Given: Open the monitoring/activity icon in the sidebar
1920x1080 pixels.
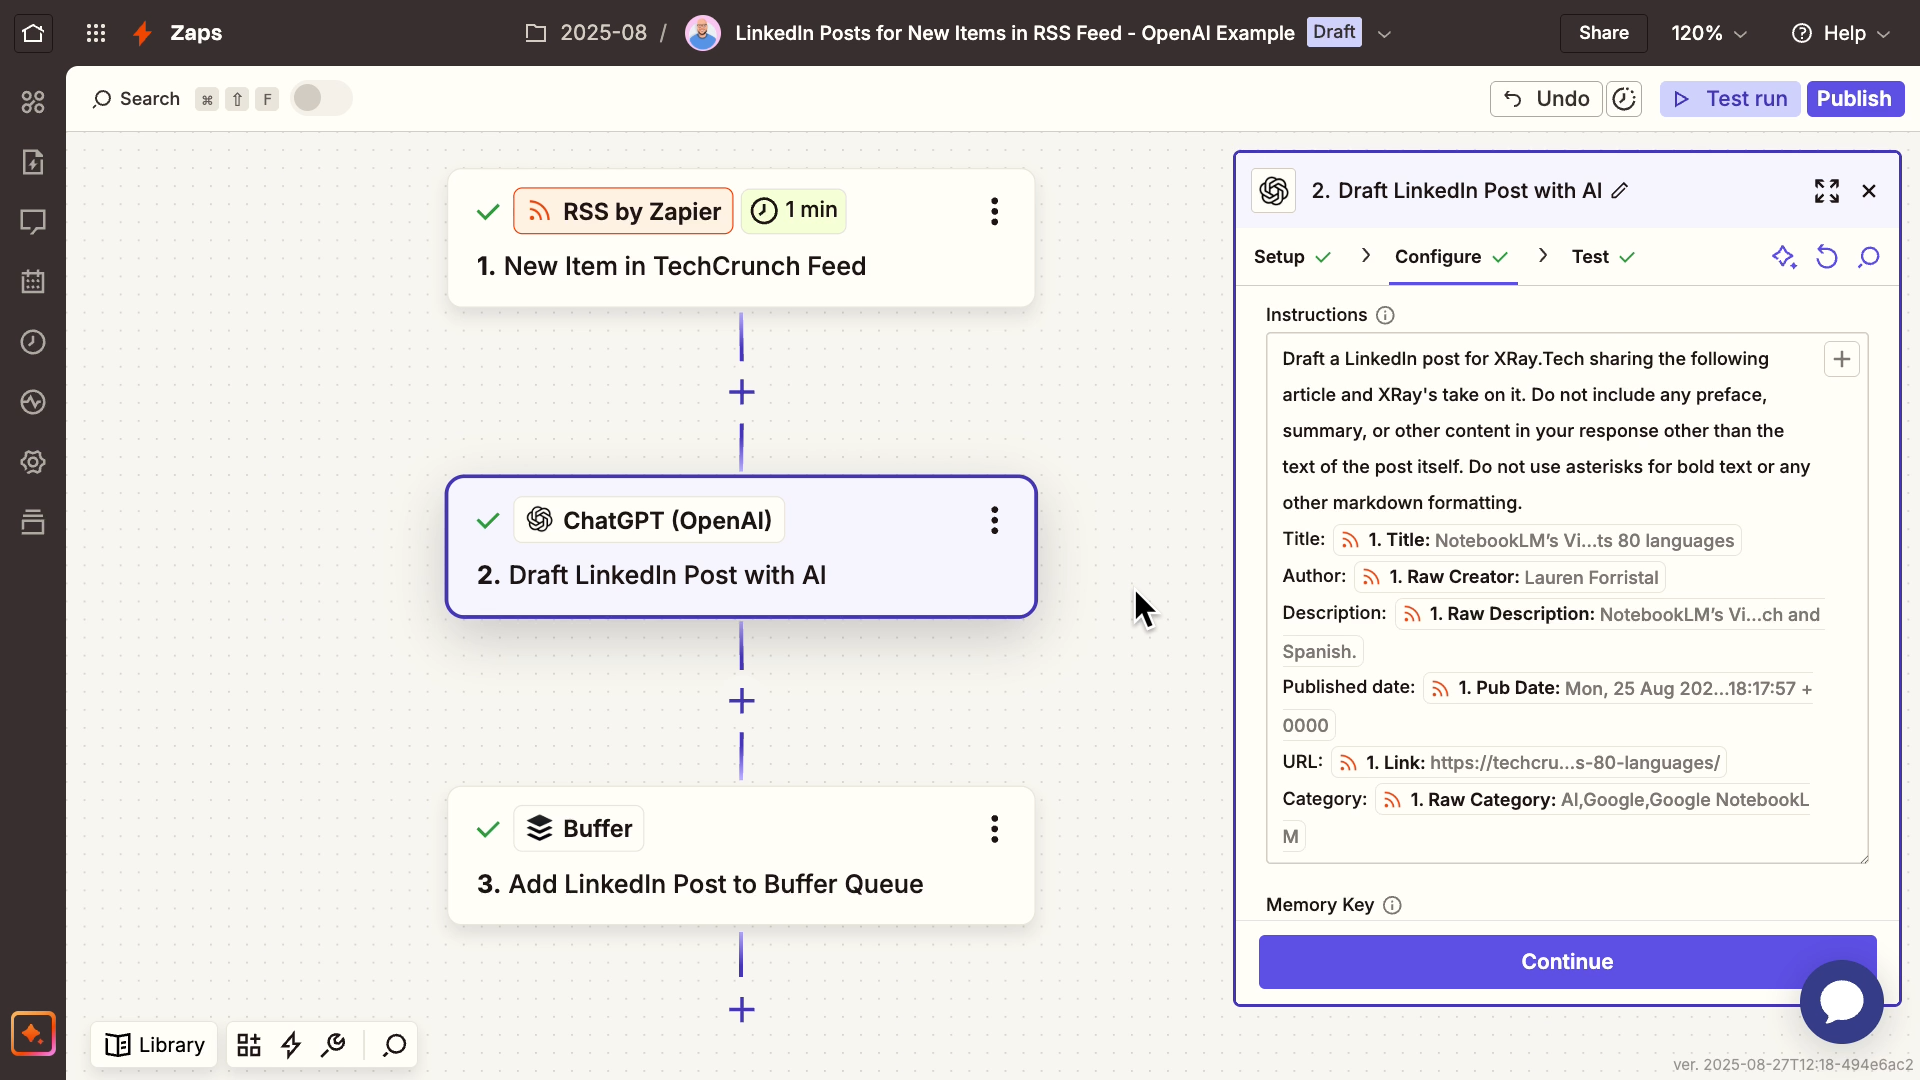Looking at the screenshot, I should 33,402.
